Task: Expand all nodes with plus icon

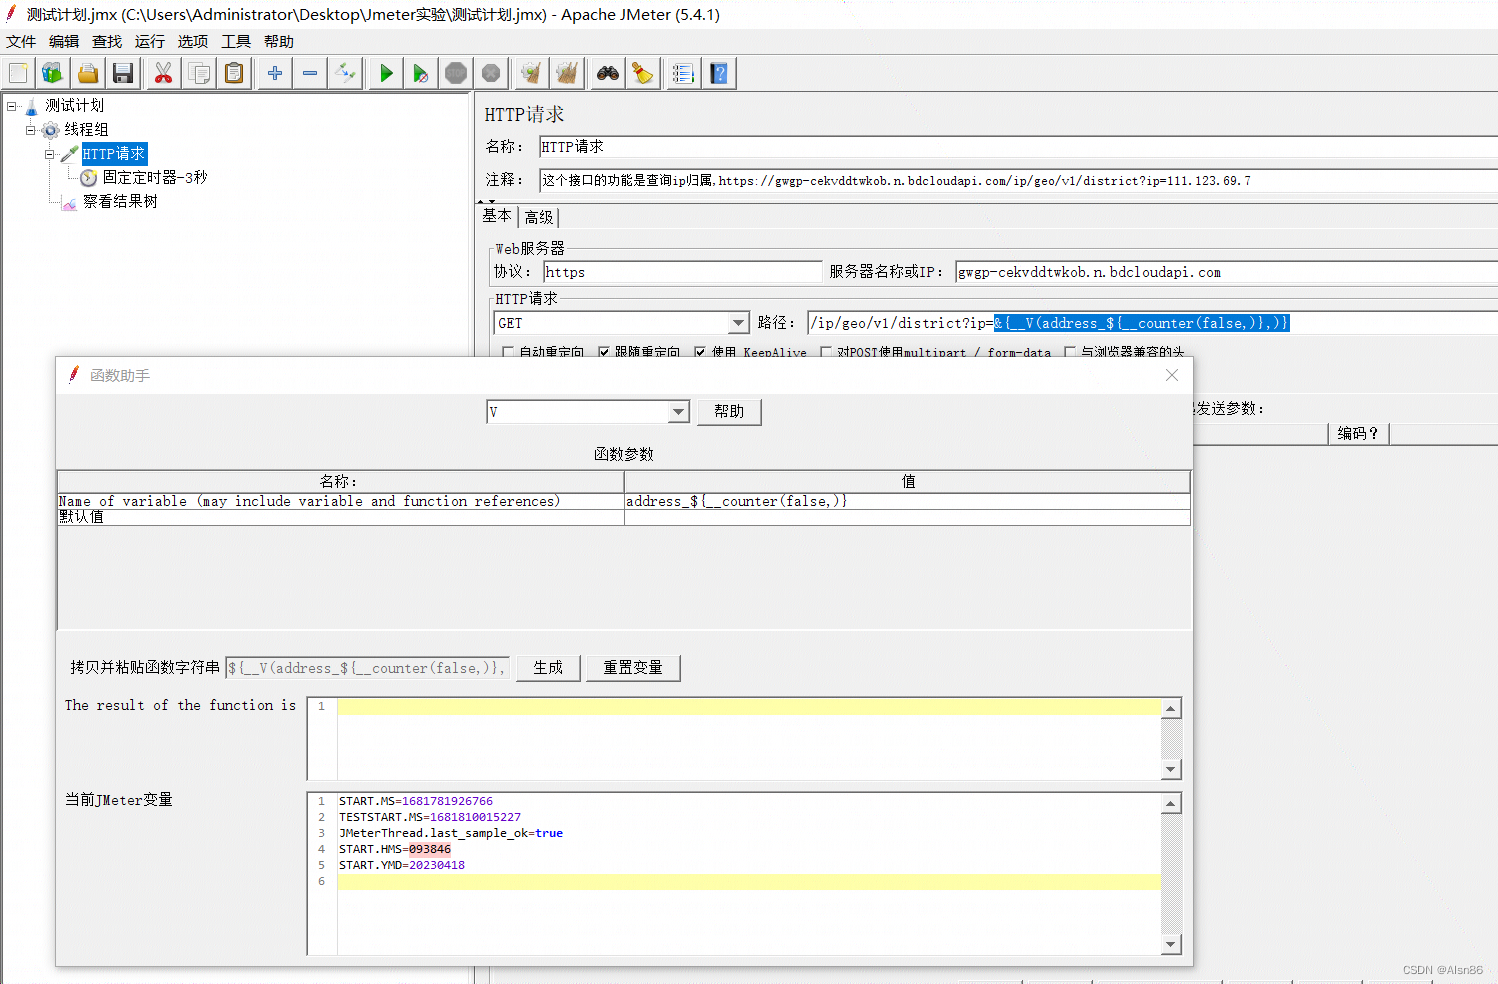Action: [275, 73]
